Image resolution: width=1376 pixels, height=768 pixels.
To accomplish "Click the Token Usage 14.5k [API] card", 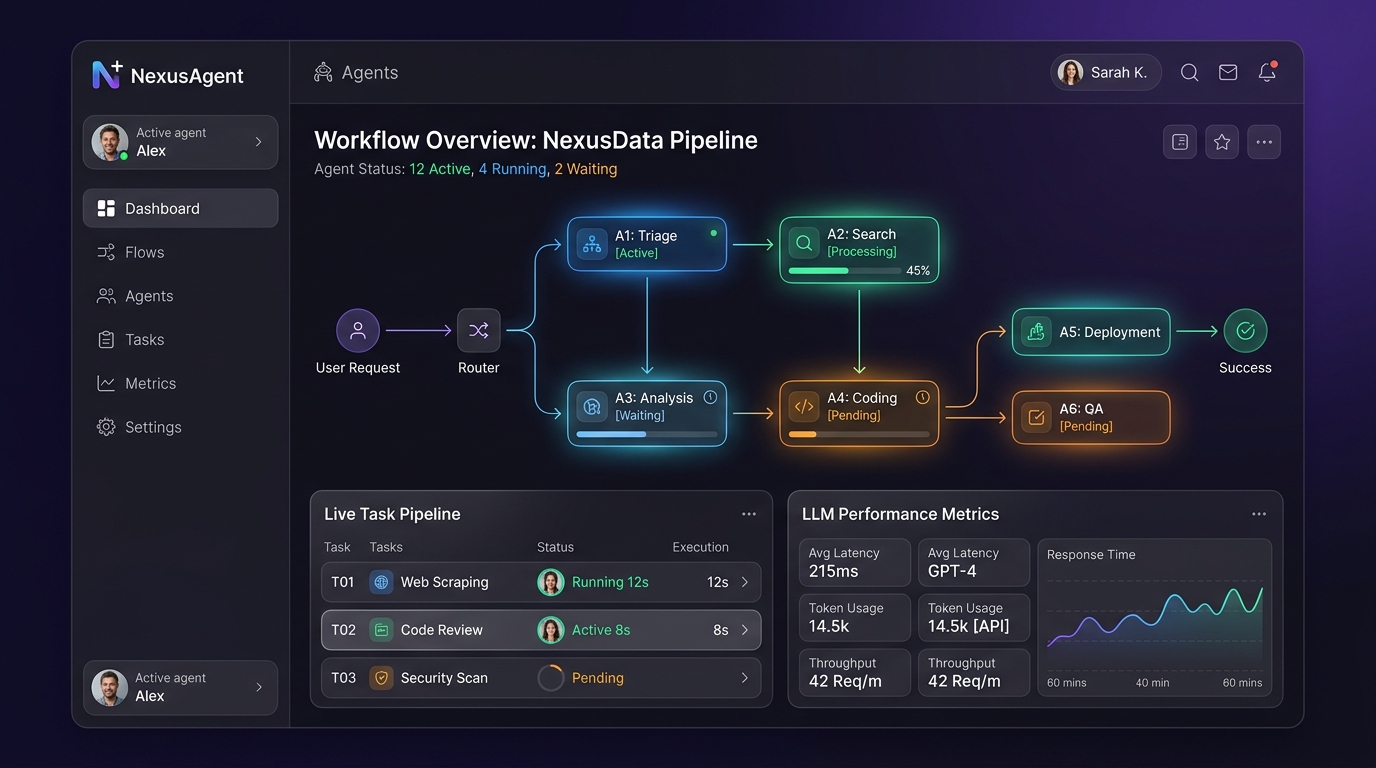I will [974, 617].
